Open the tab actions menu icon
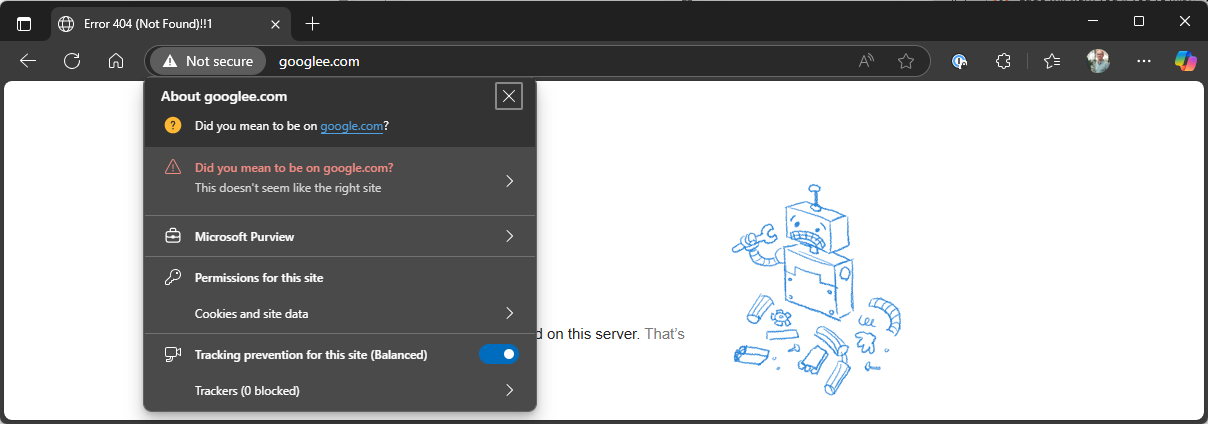This screenshot has width=1208, height=424. [24, 23]
